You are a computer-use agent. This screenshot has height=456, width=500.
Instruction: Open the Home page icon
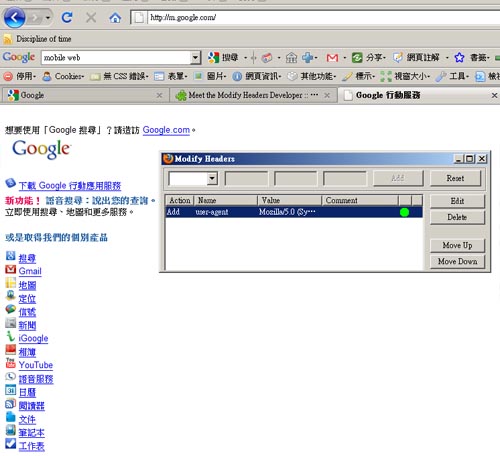[x=115, y=18]
